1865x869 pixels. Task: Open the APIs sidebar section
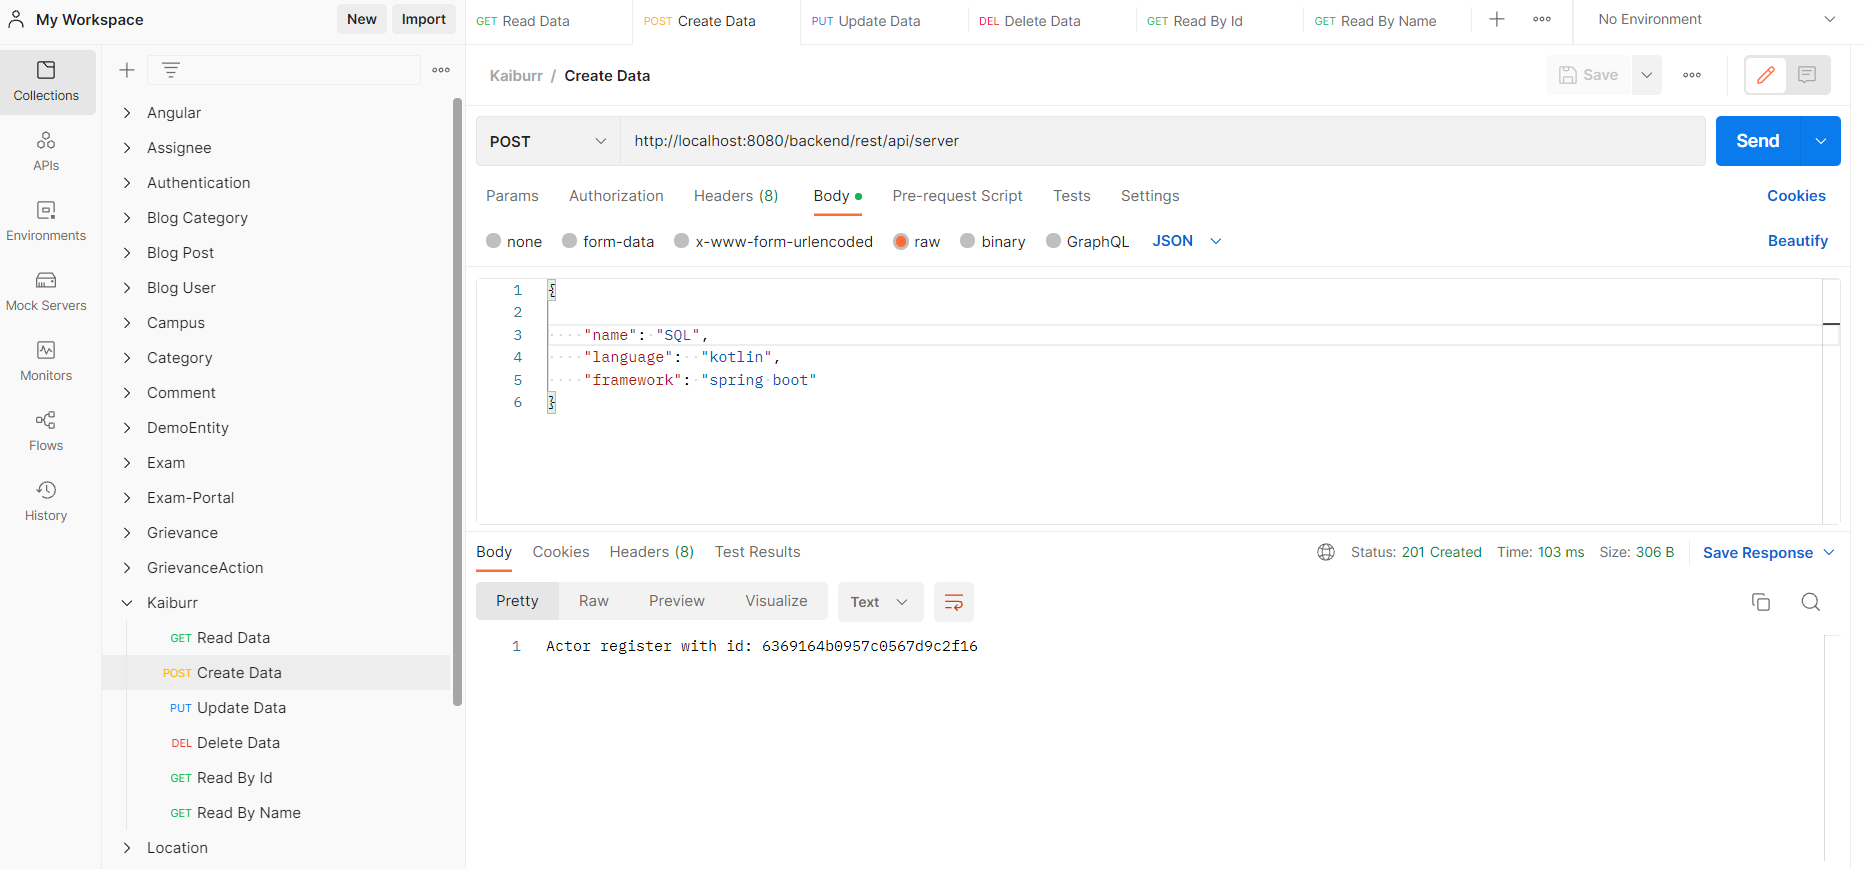46,151
